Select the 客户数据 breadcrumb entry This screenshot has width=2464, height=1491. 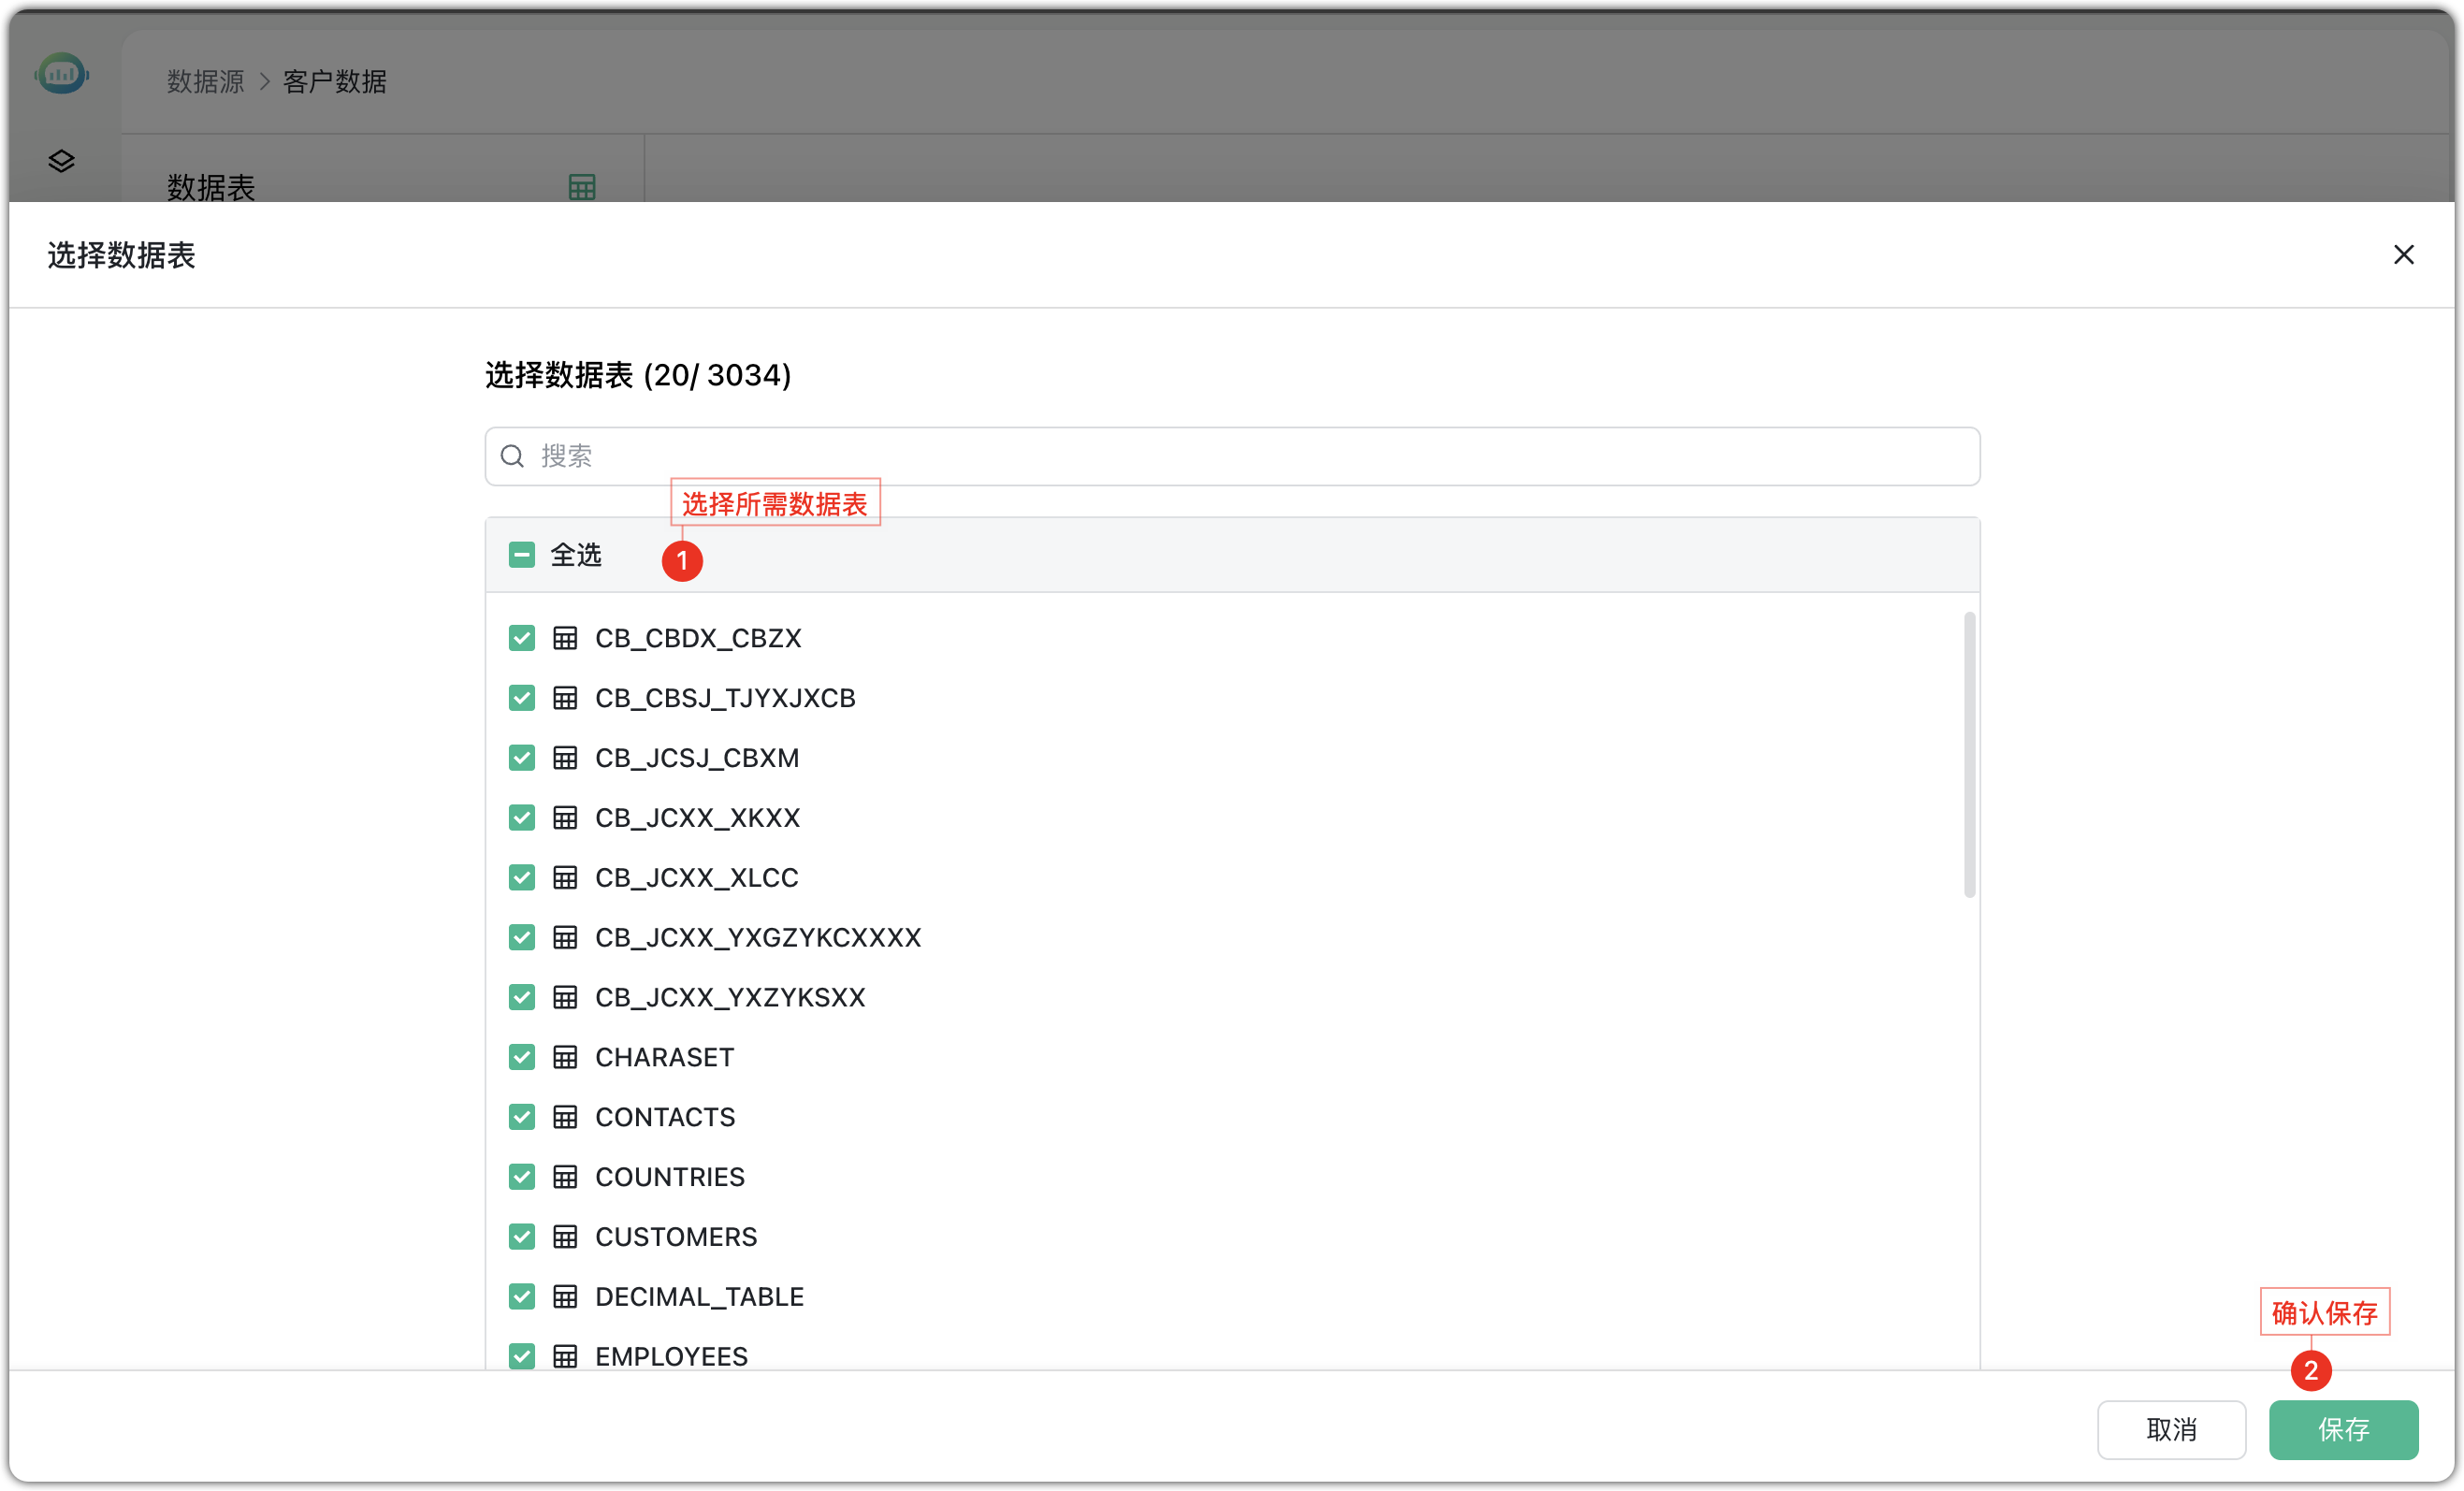pyautogui.click(x=334, y=82)
